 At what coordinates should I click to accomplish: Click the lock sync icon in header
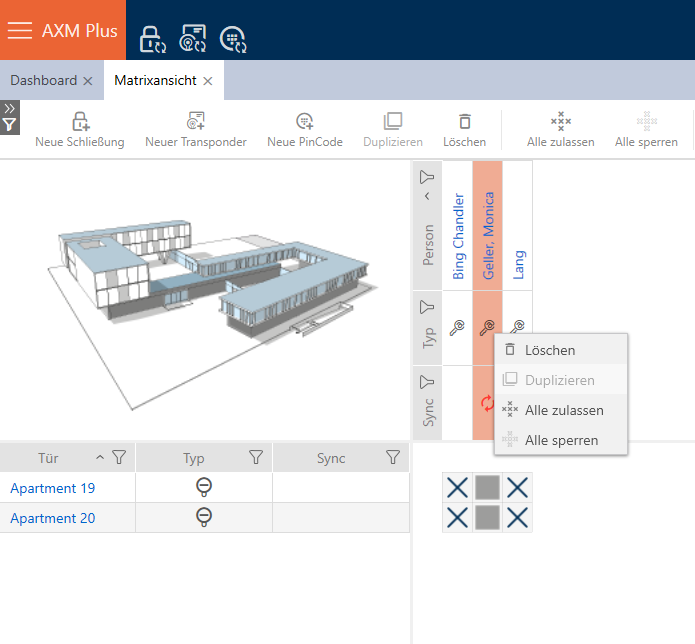(152, 38)
